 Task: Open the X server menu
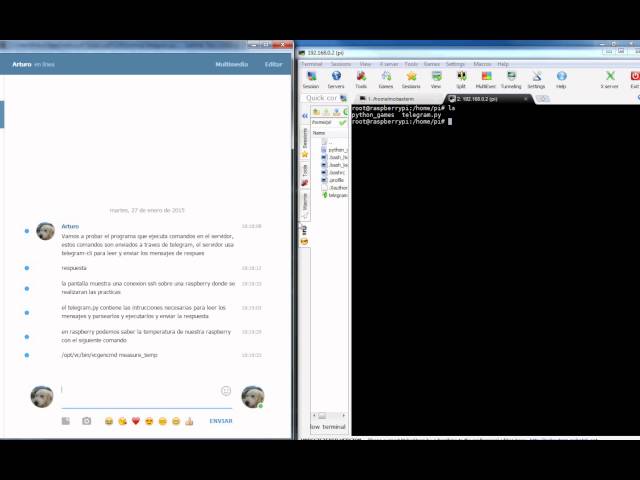[x=389, y=64]
